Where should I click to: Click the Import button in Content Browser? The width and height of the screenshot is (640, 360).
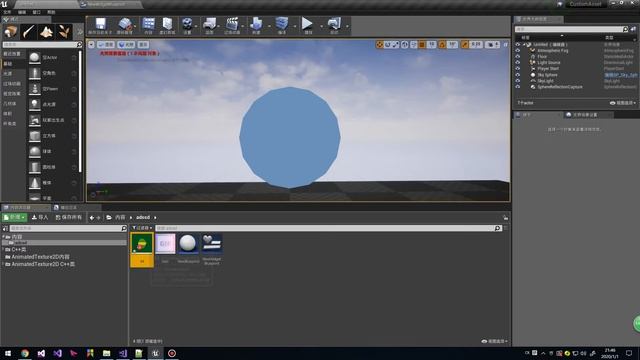click(40, 218)
